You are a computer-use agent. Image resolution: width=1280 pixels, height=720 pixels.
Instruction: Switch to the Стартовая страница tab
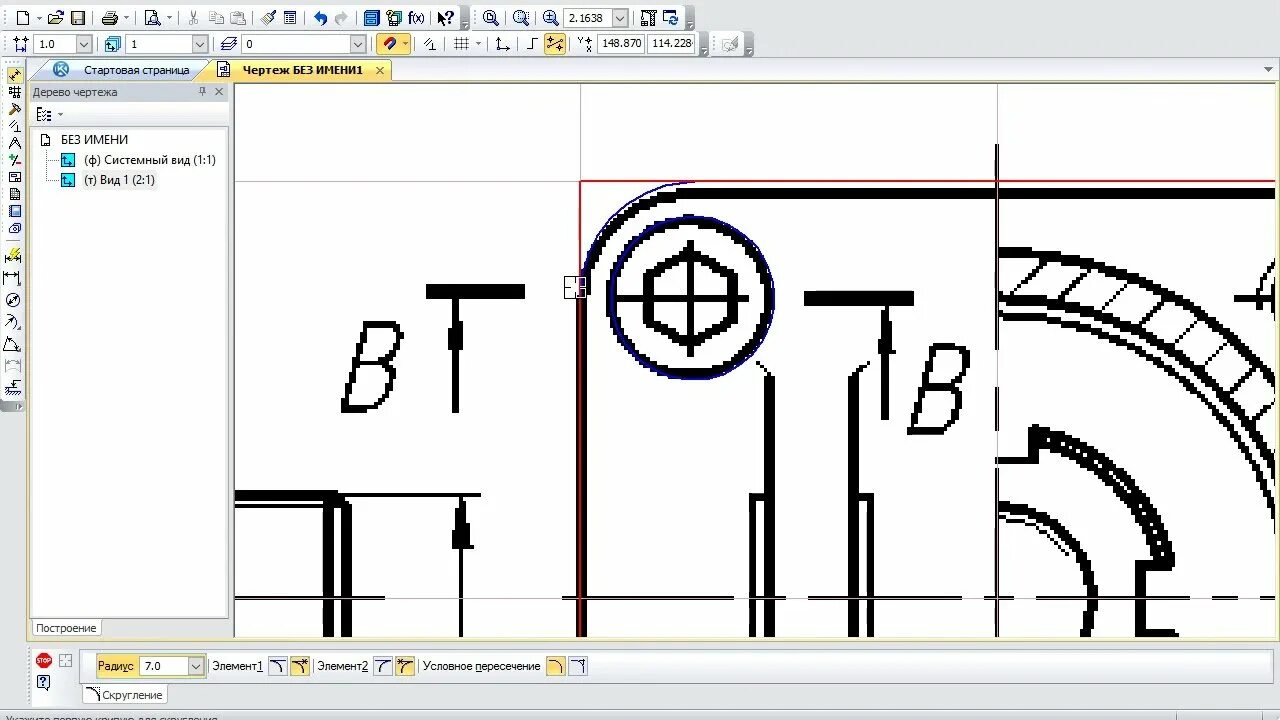click(x=136, y=70)
